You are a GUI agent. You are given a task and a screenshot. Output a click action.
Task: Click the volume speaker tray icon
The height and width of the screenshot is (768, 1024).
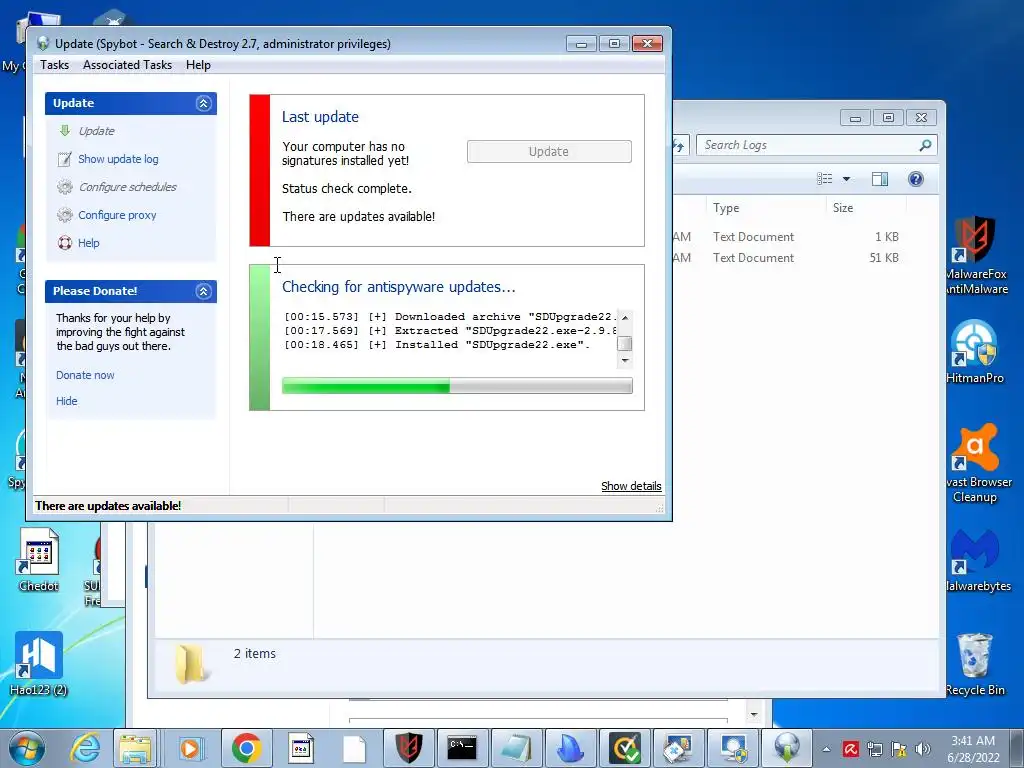pyautogui.click(x=923, y=749)
